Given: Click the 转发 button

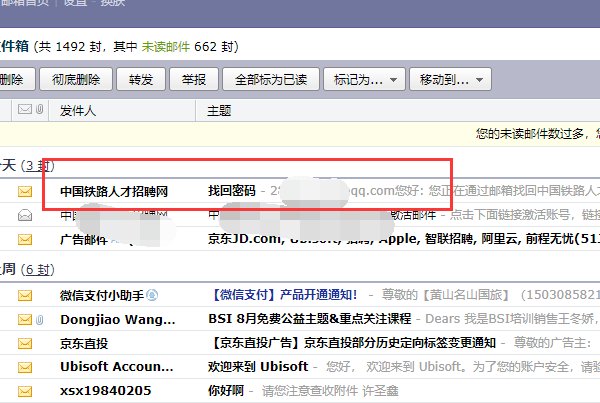Looking at the screenshot, I should coord(141,79).
